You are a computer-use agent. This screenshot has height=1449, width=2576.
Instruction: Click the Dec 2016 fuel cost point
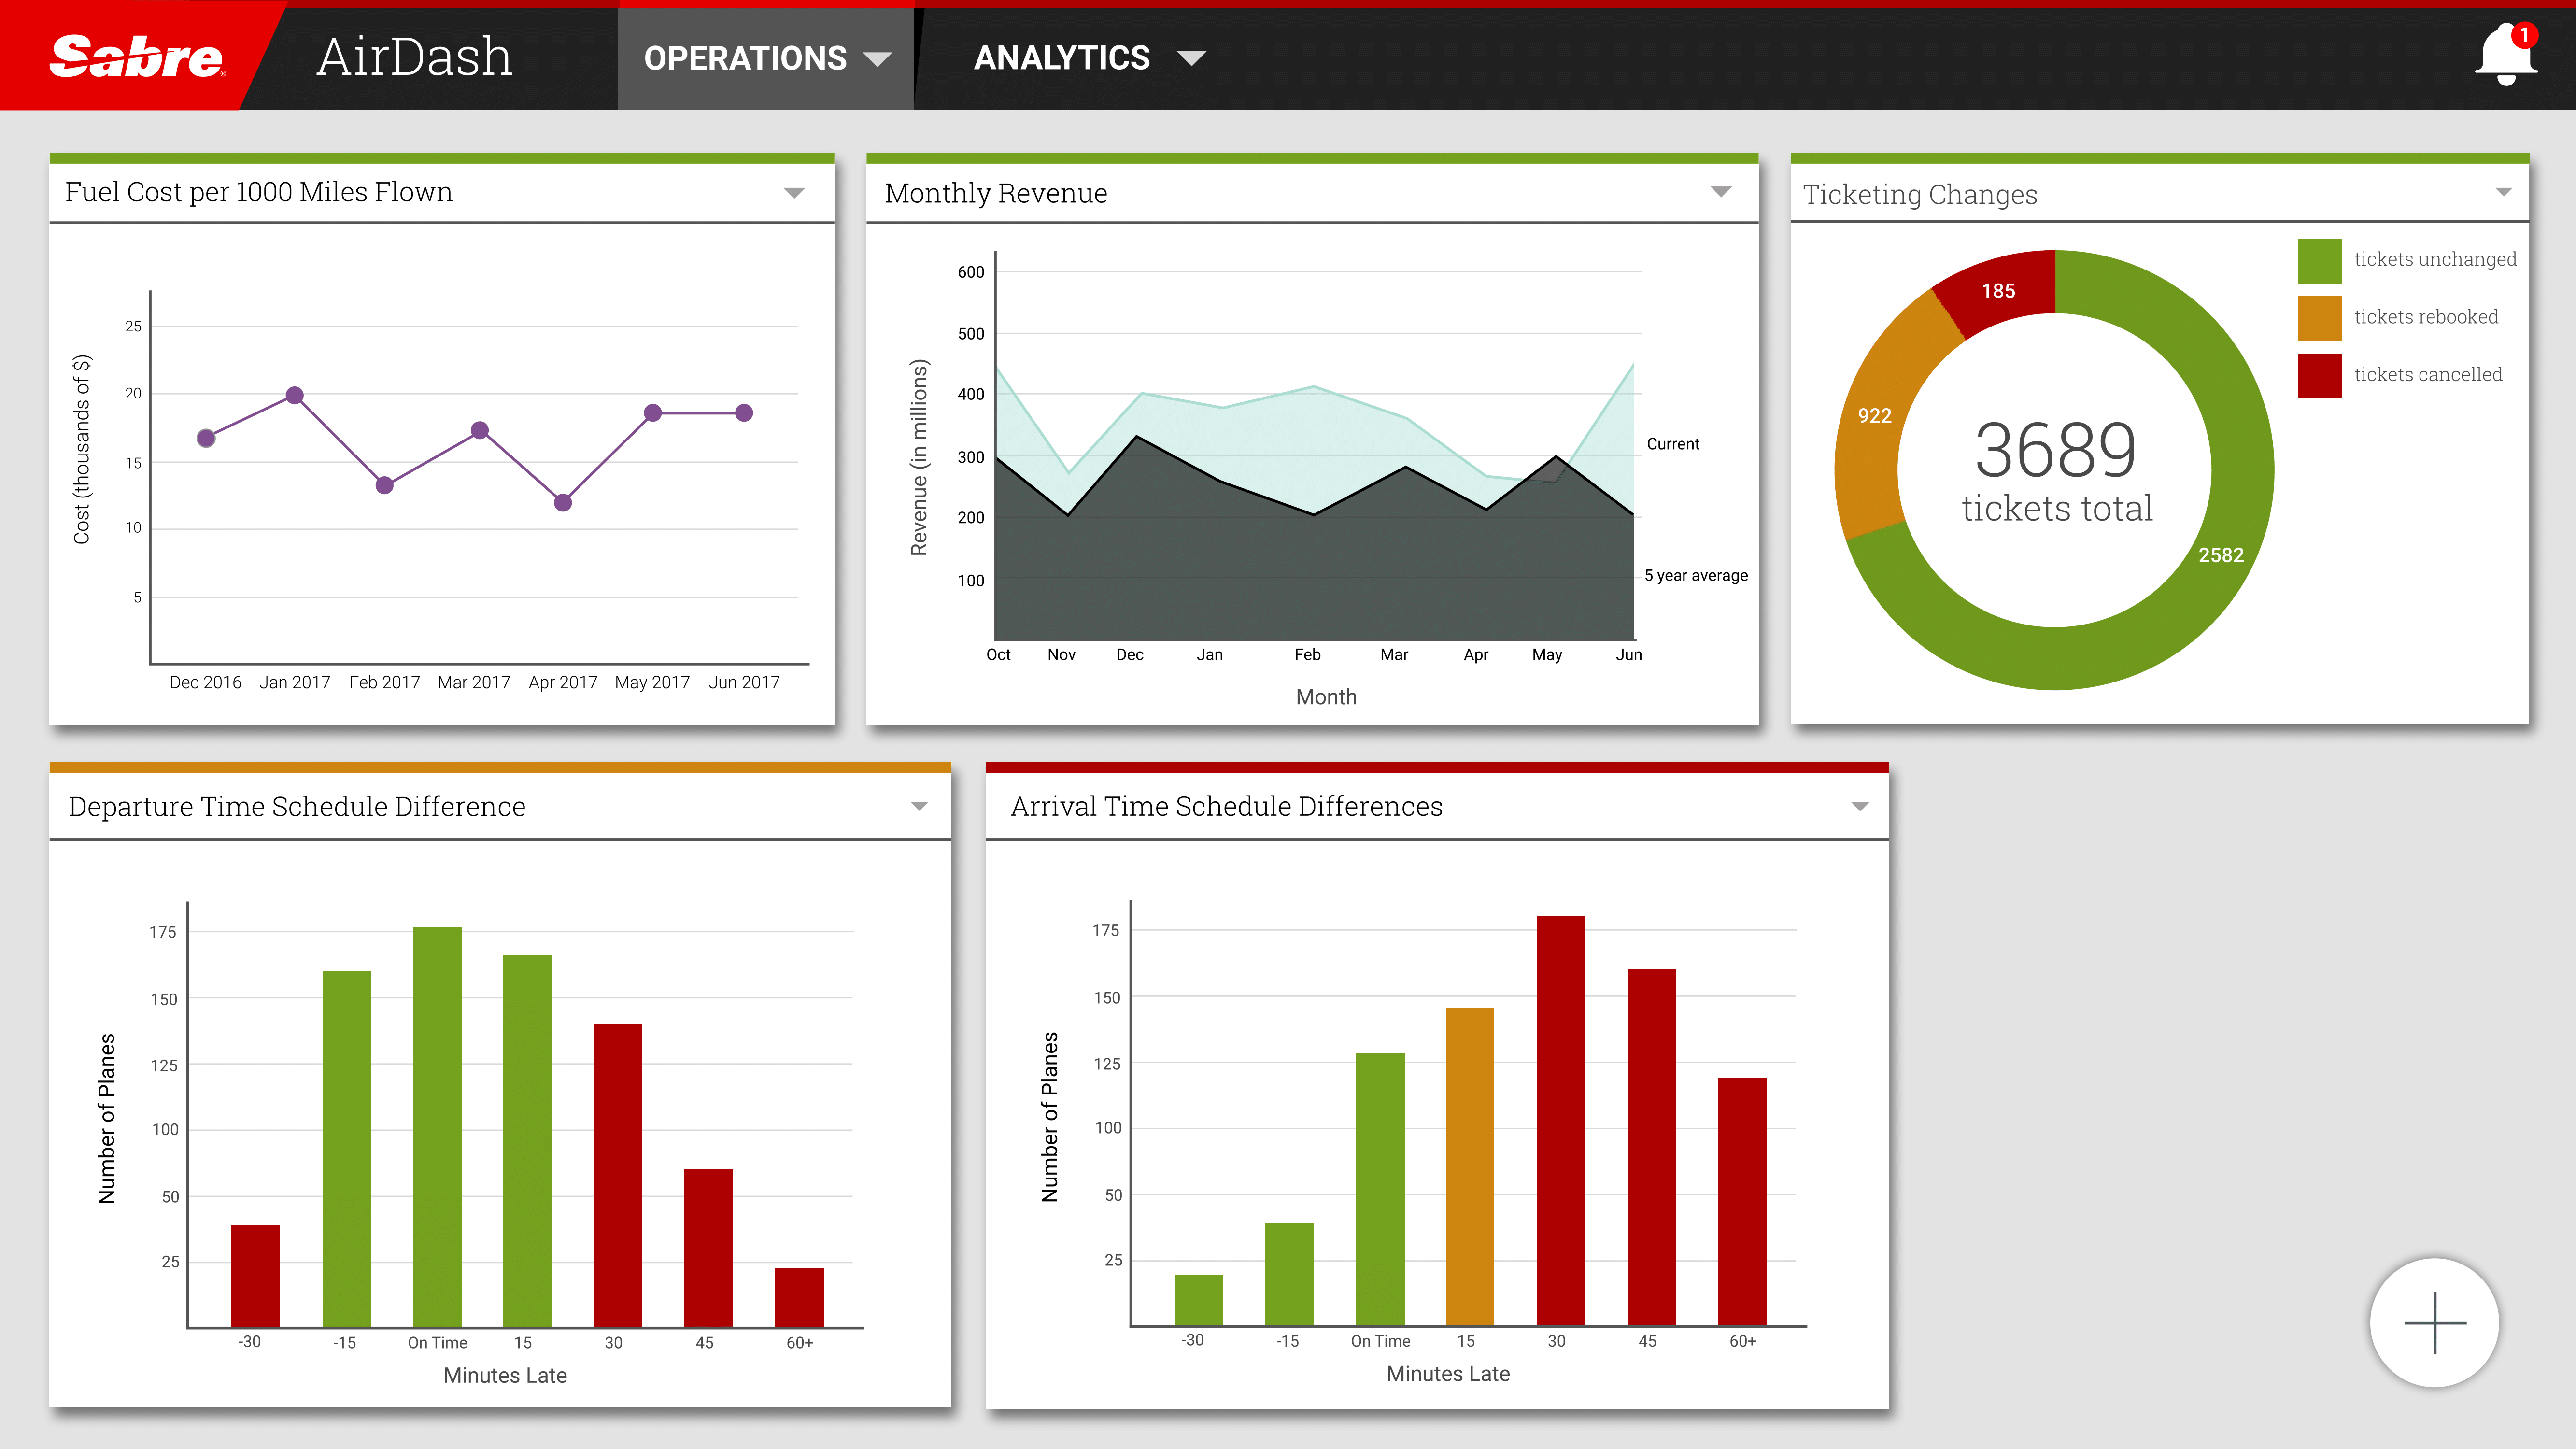pyautogui.click(x=206, y=438)
